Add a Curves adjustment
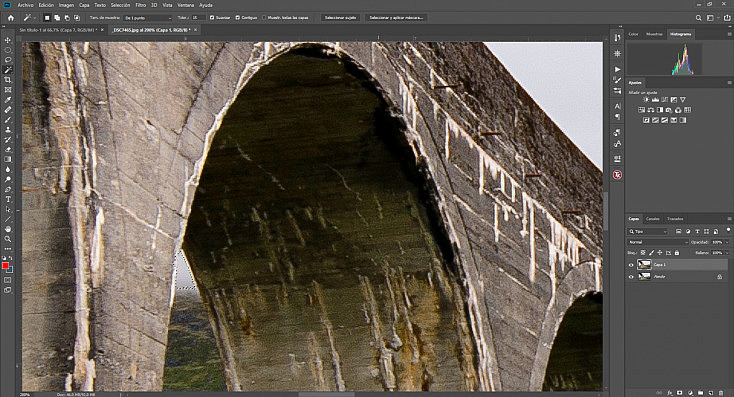 (x=664, y=100)
